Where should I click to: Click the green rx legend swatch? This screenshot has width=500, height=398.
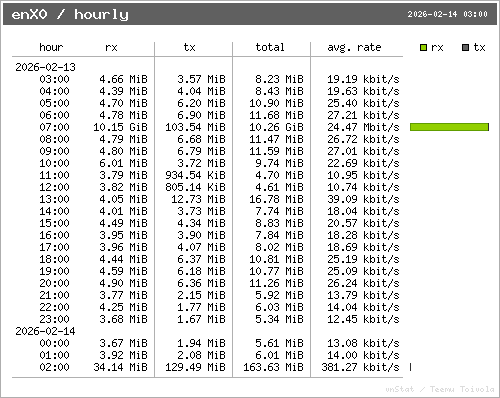[423, 47]
